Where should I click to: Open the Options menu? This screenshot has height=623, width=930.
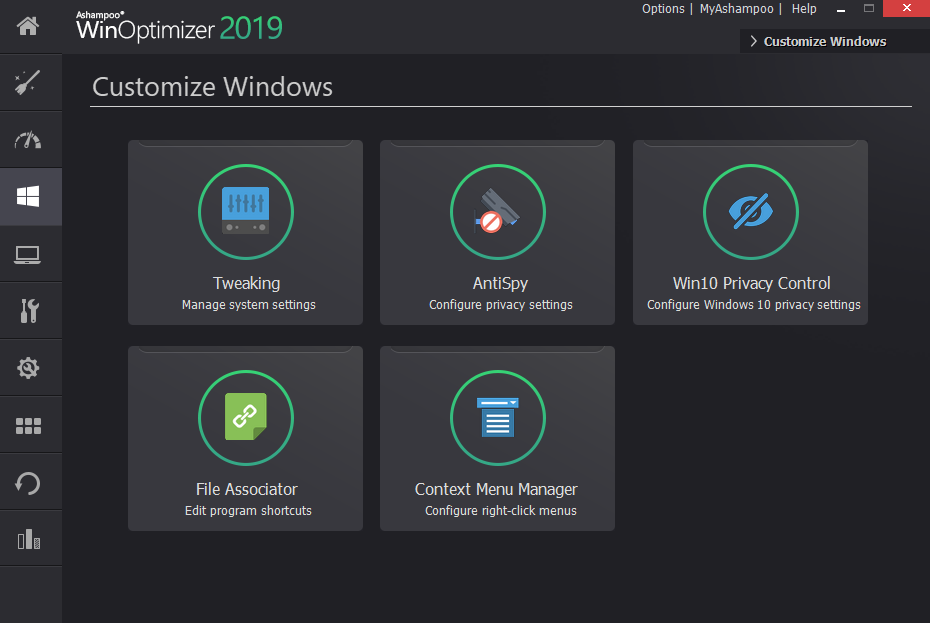coord(663,9)
